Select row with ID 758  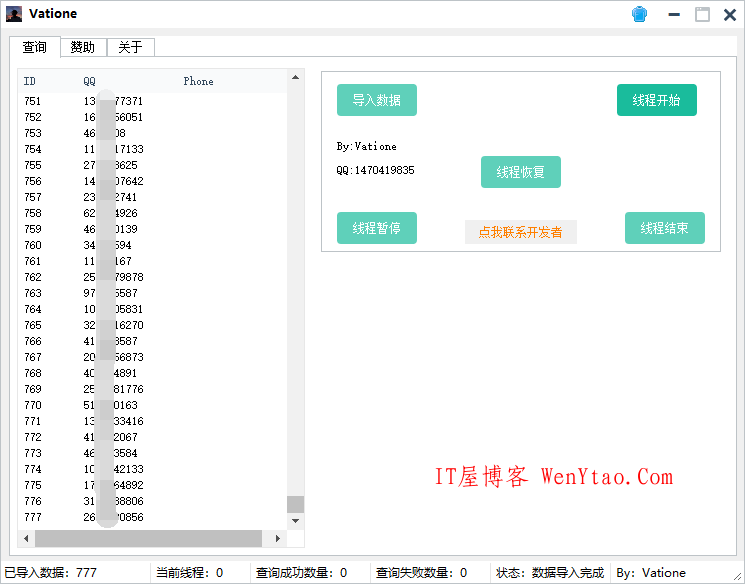[152, 213]
